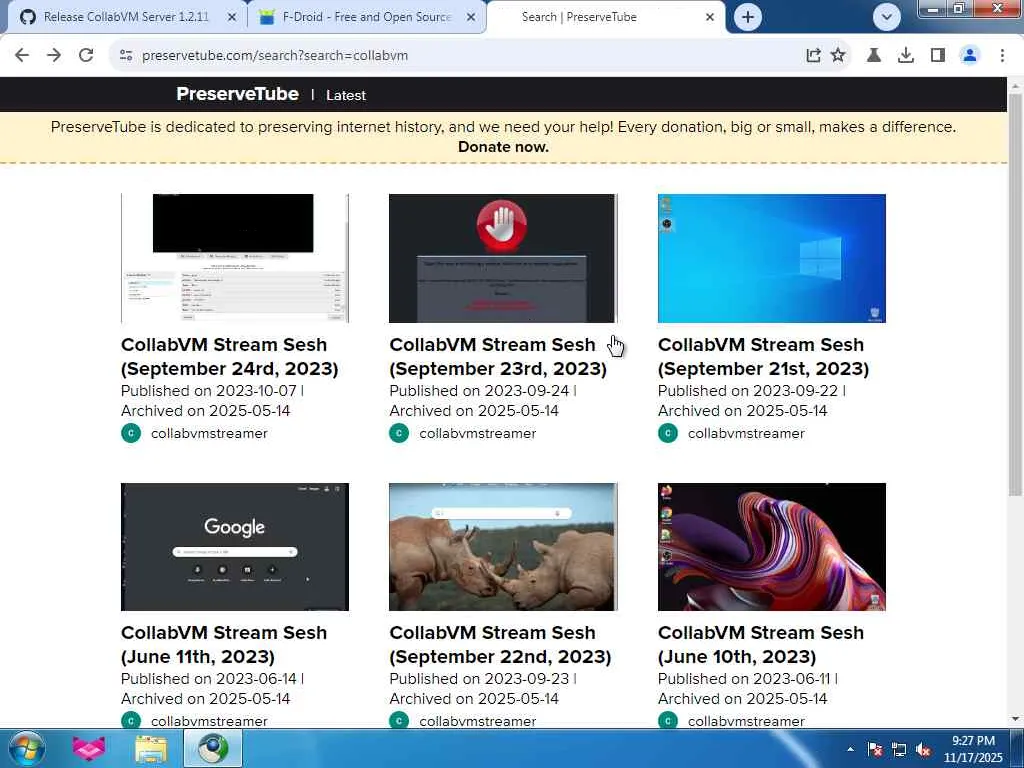Open a new tab with the plus button

[748, 17]
